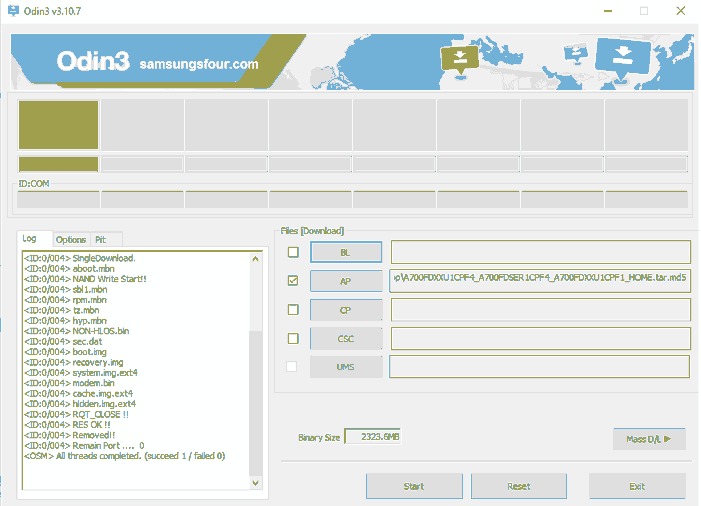Select the 'system.img.ext4' log line
This screenshot has width=701, height=506.
point(80,372)
